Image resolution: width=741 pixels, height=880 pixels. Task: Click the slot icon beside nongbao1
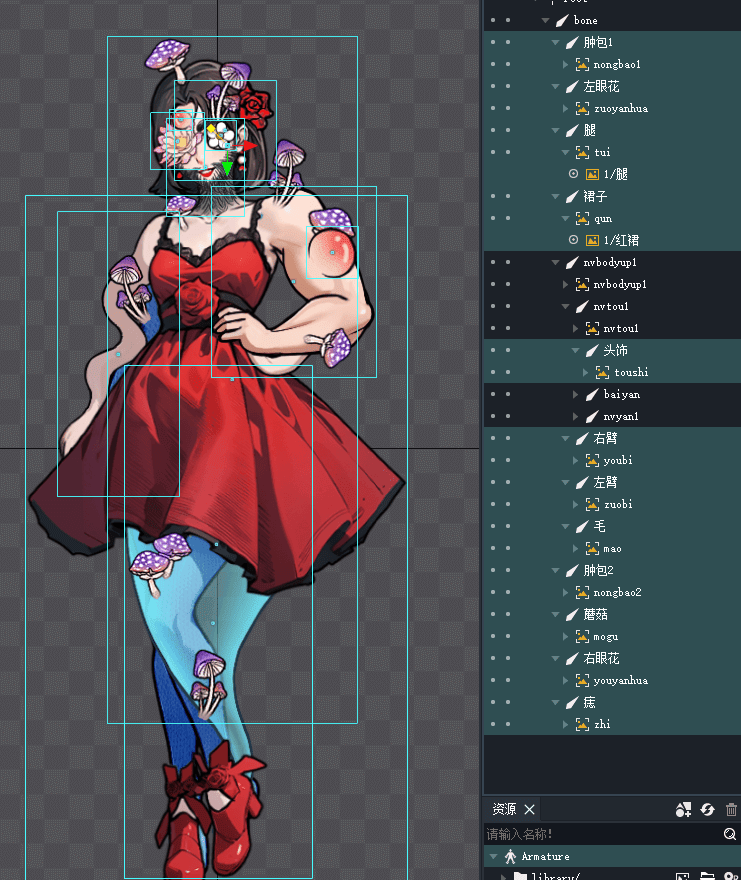click(x=581, y=65)
